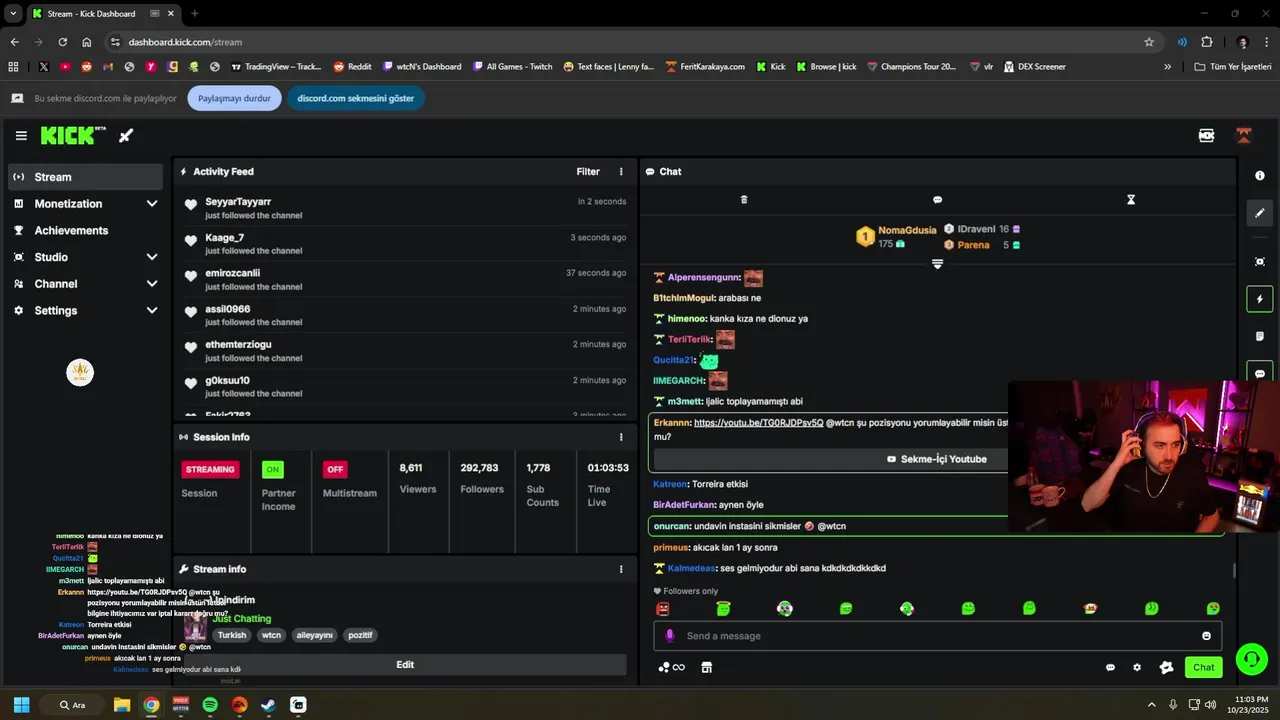Open the shop icon below the message box
This screenshot has height=720, width=1280.
707,668
